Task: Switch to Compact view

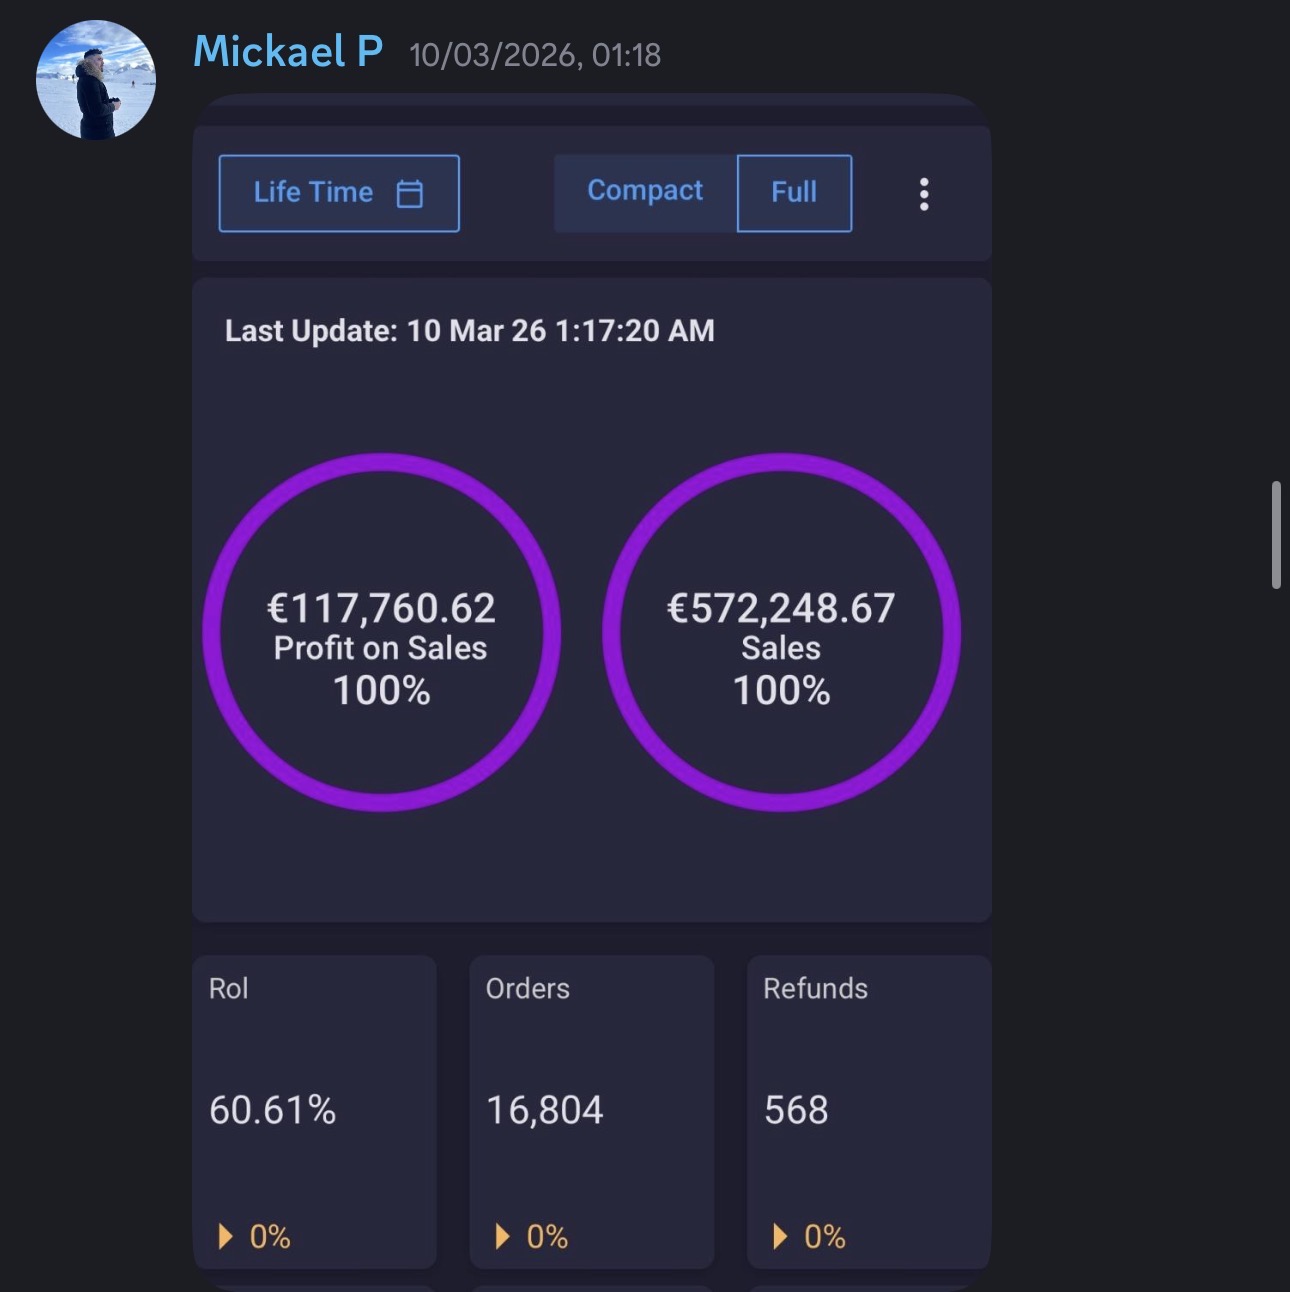Action: coord(645,192)
